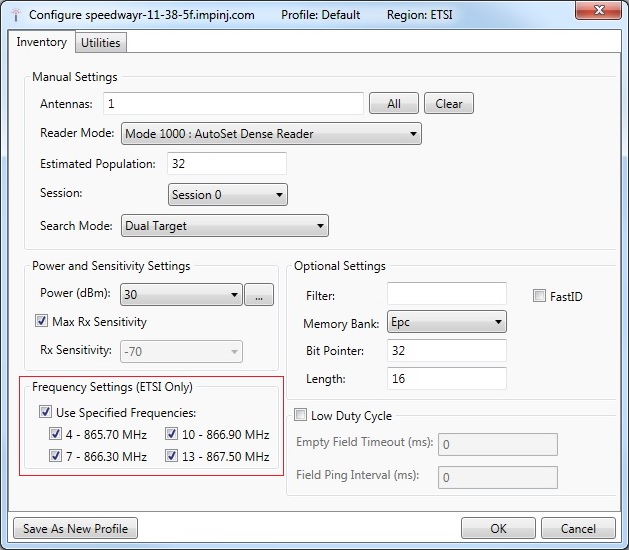Open the Memory Bank dropdown
The image size is (629, 550).
point(447,322)
